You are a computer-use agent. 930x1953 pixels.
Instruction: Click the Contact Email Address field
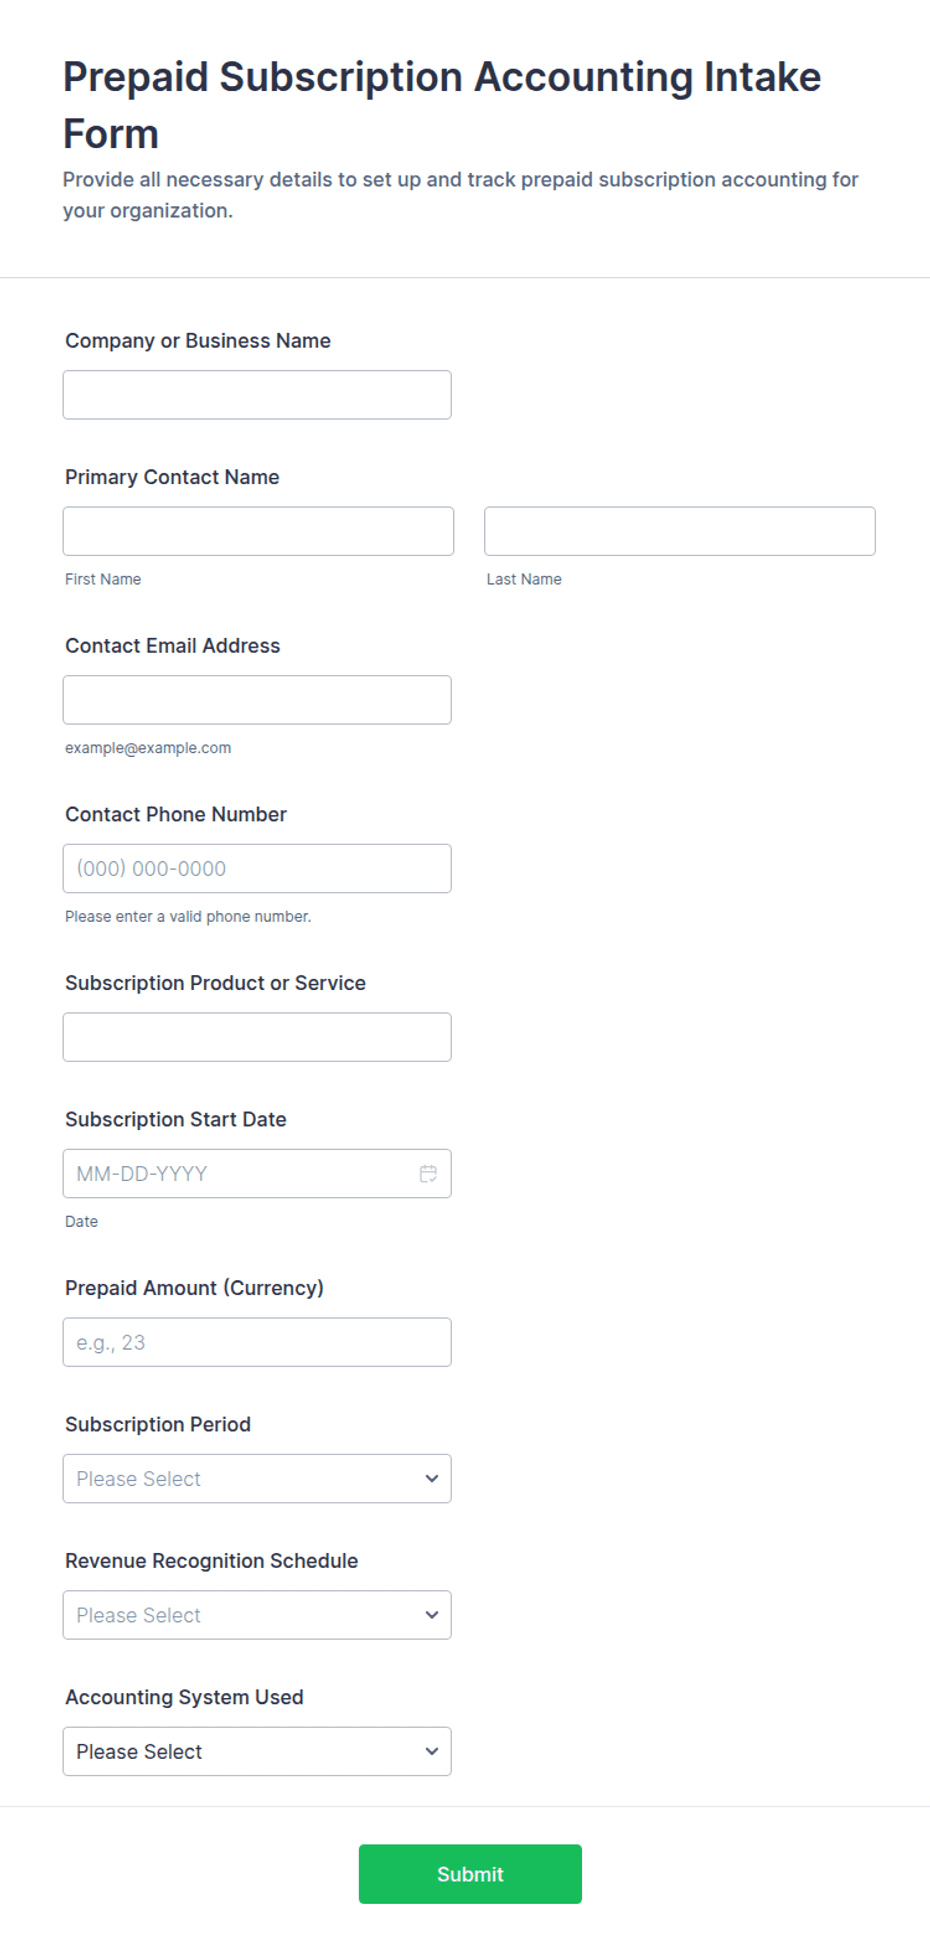pyautogui.click(x=257, y=700)
